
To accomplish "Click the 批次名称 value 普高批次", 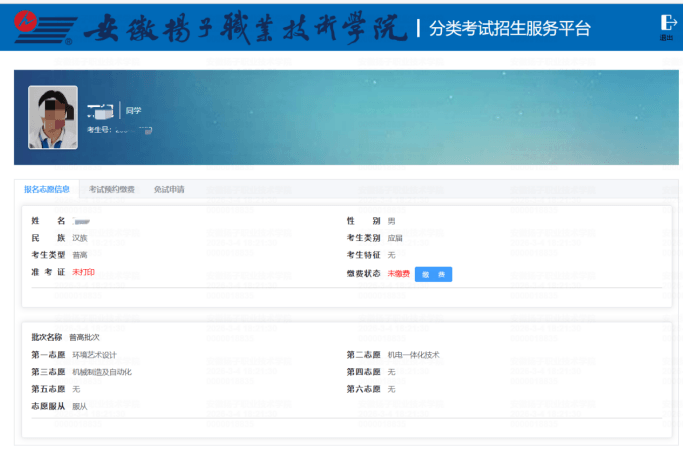I will [84, 338].
